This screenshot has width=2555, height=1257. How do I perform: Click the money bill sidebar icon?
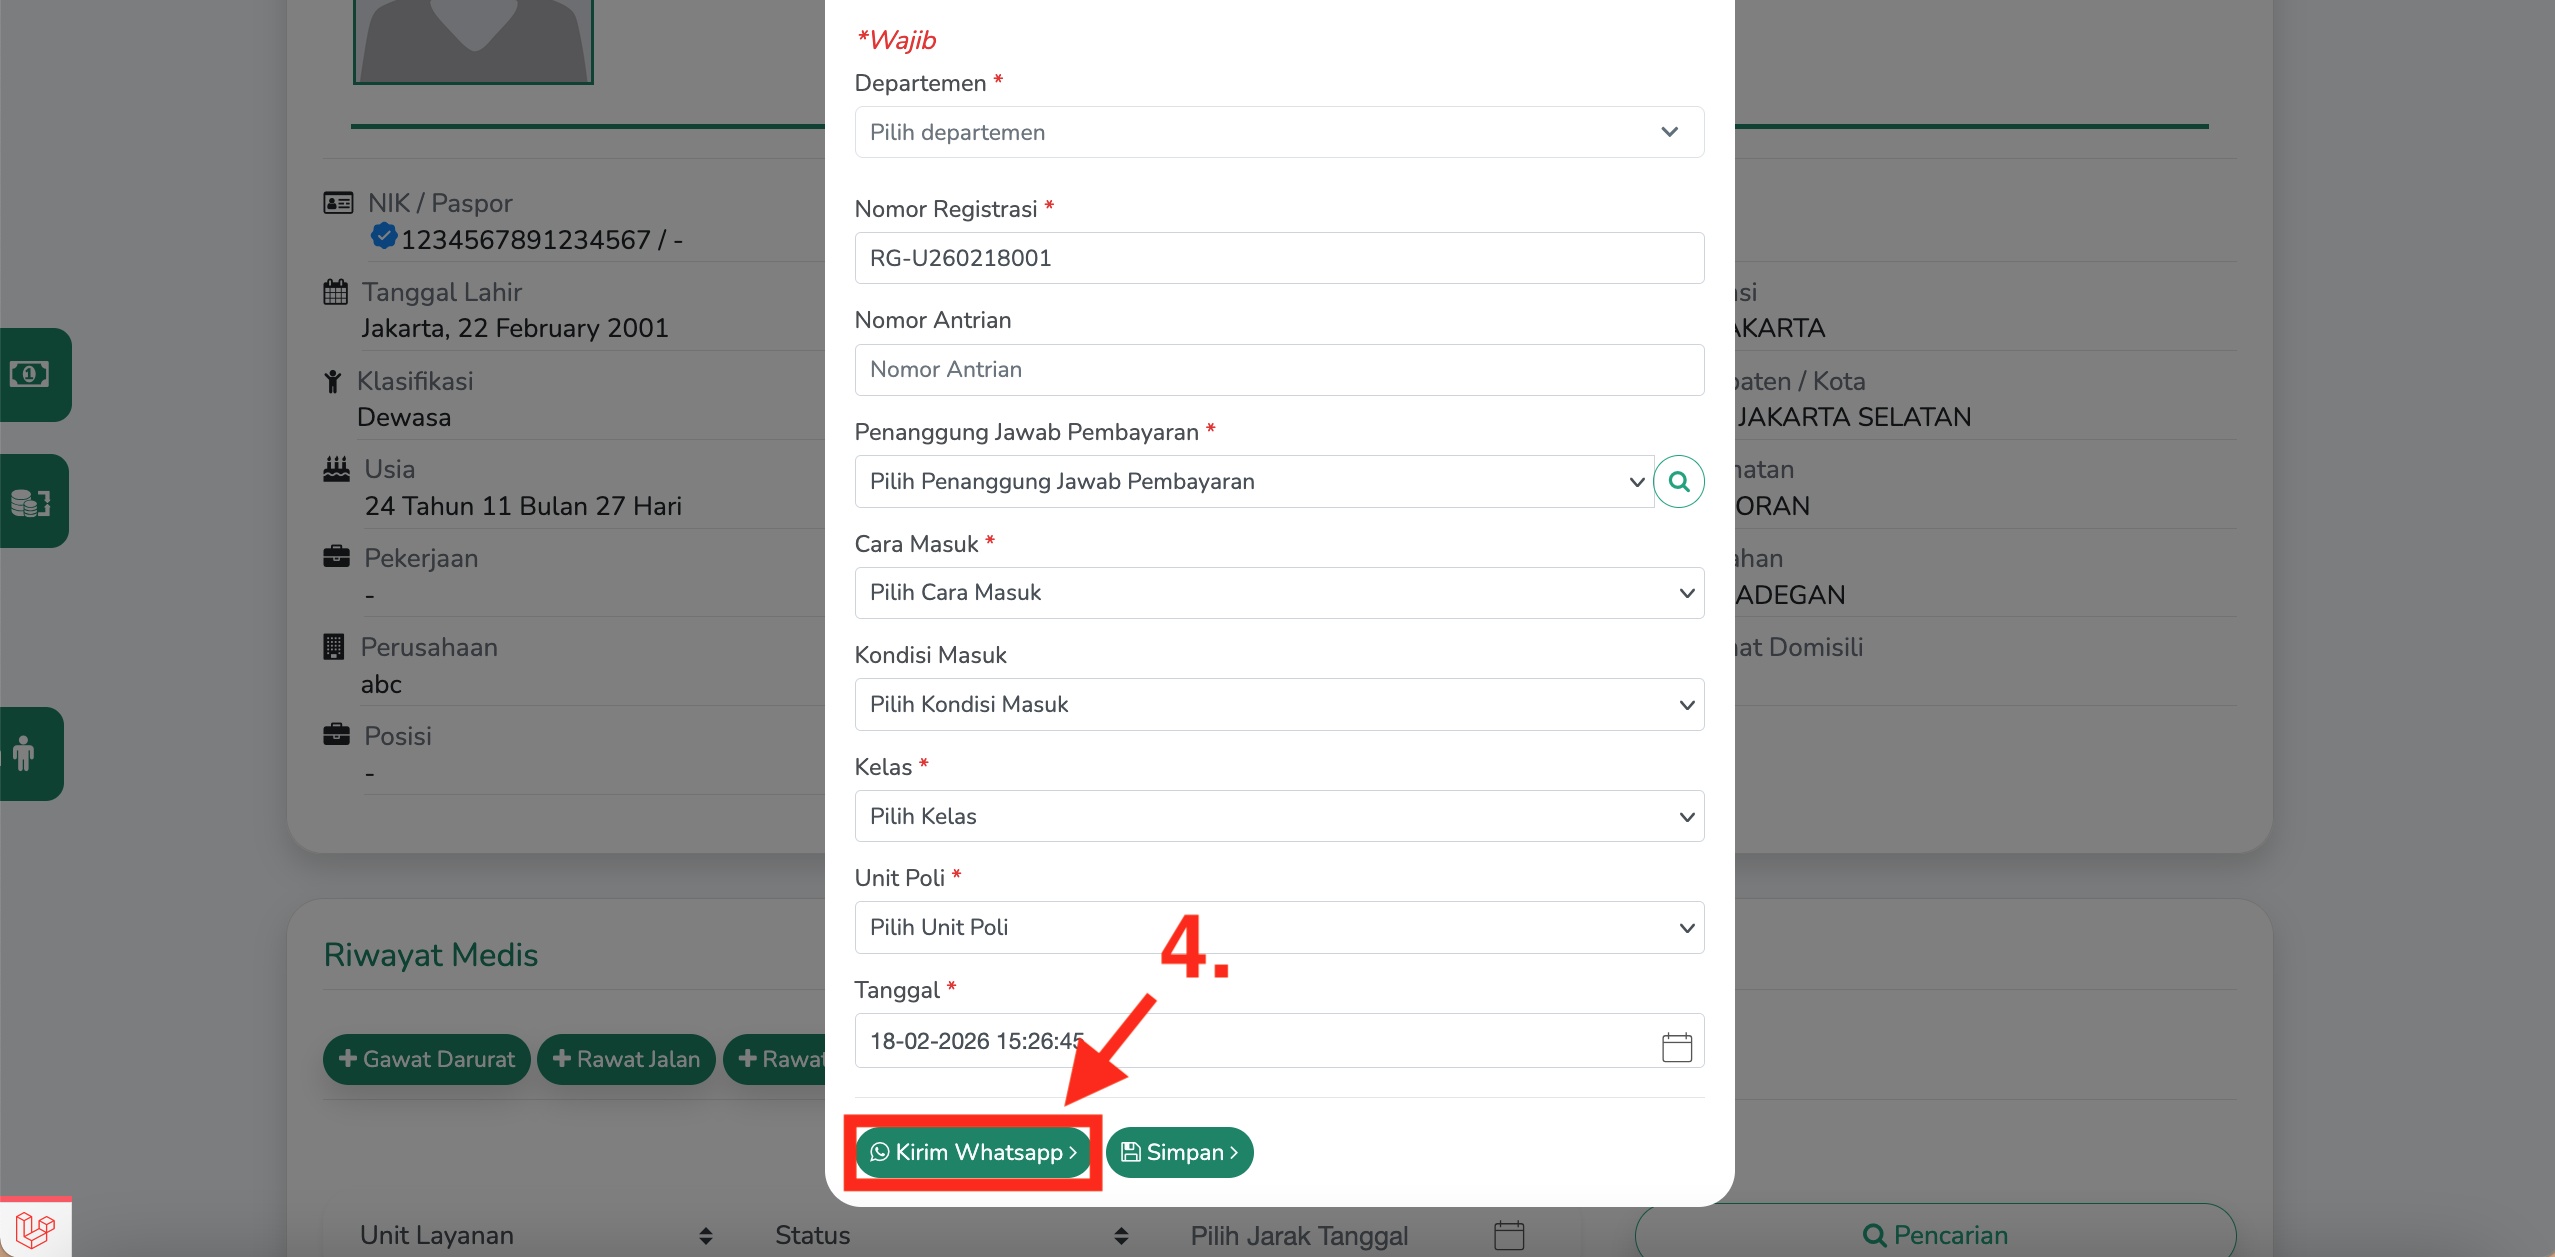pyautogui.click(x=30, y=375)
